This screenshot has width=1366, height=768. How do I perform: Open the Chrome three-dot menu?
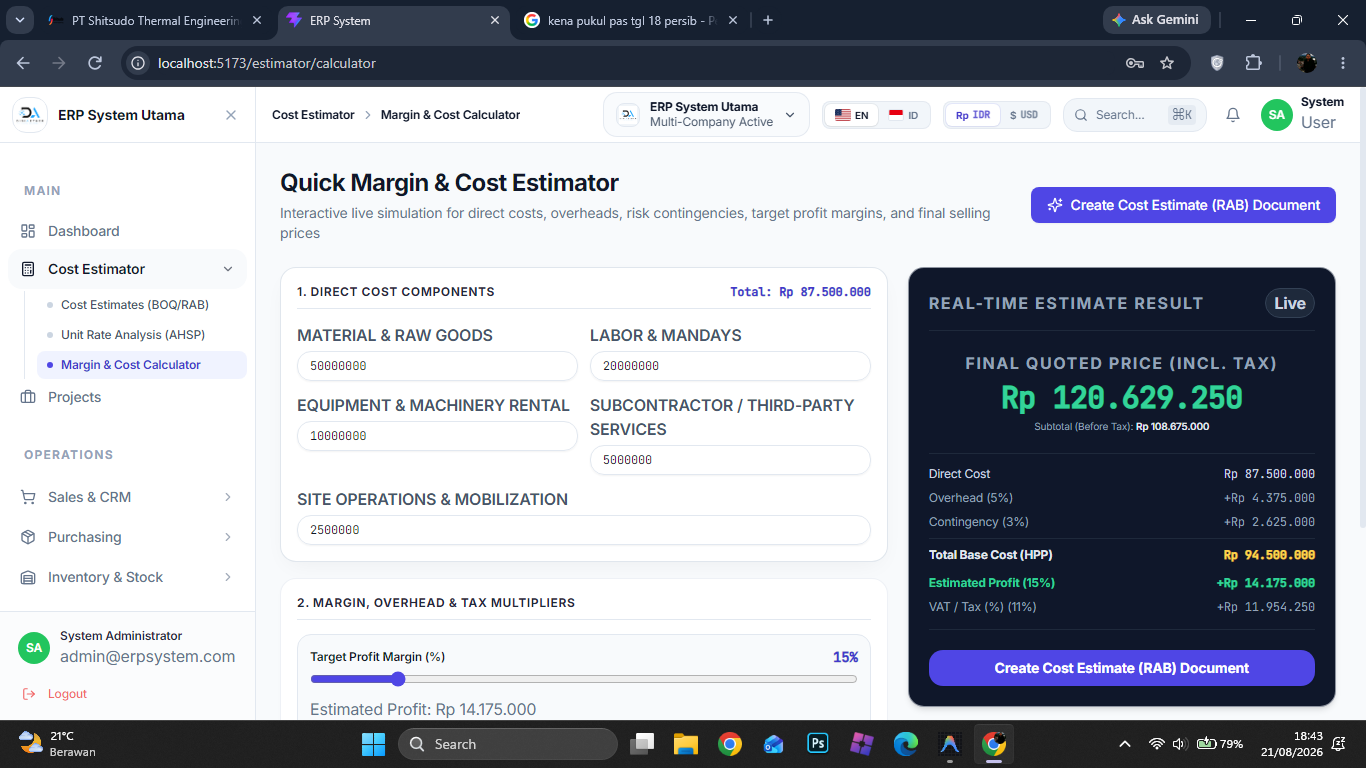tap(1343, 63)
